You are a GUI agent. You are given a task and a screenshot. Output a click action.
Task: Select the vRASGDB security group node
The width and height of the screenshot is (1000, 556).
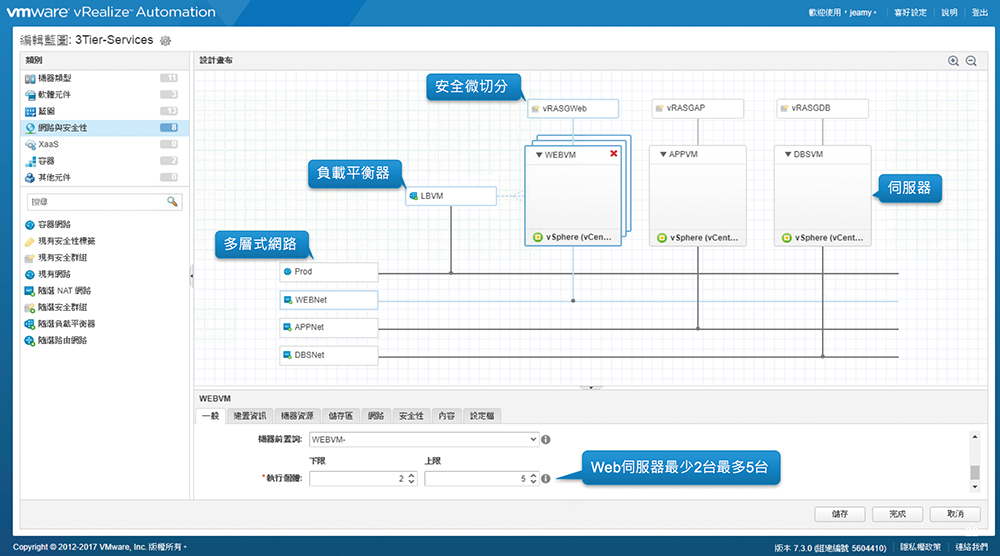pyautogui.click(x=823, y=108)
